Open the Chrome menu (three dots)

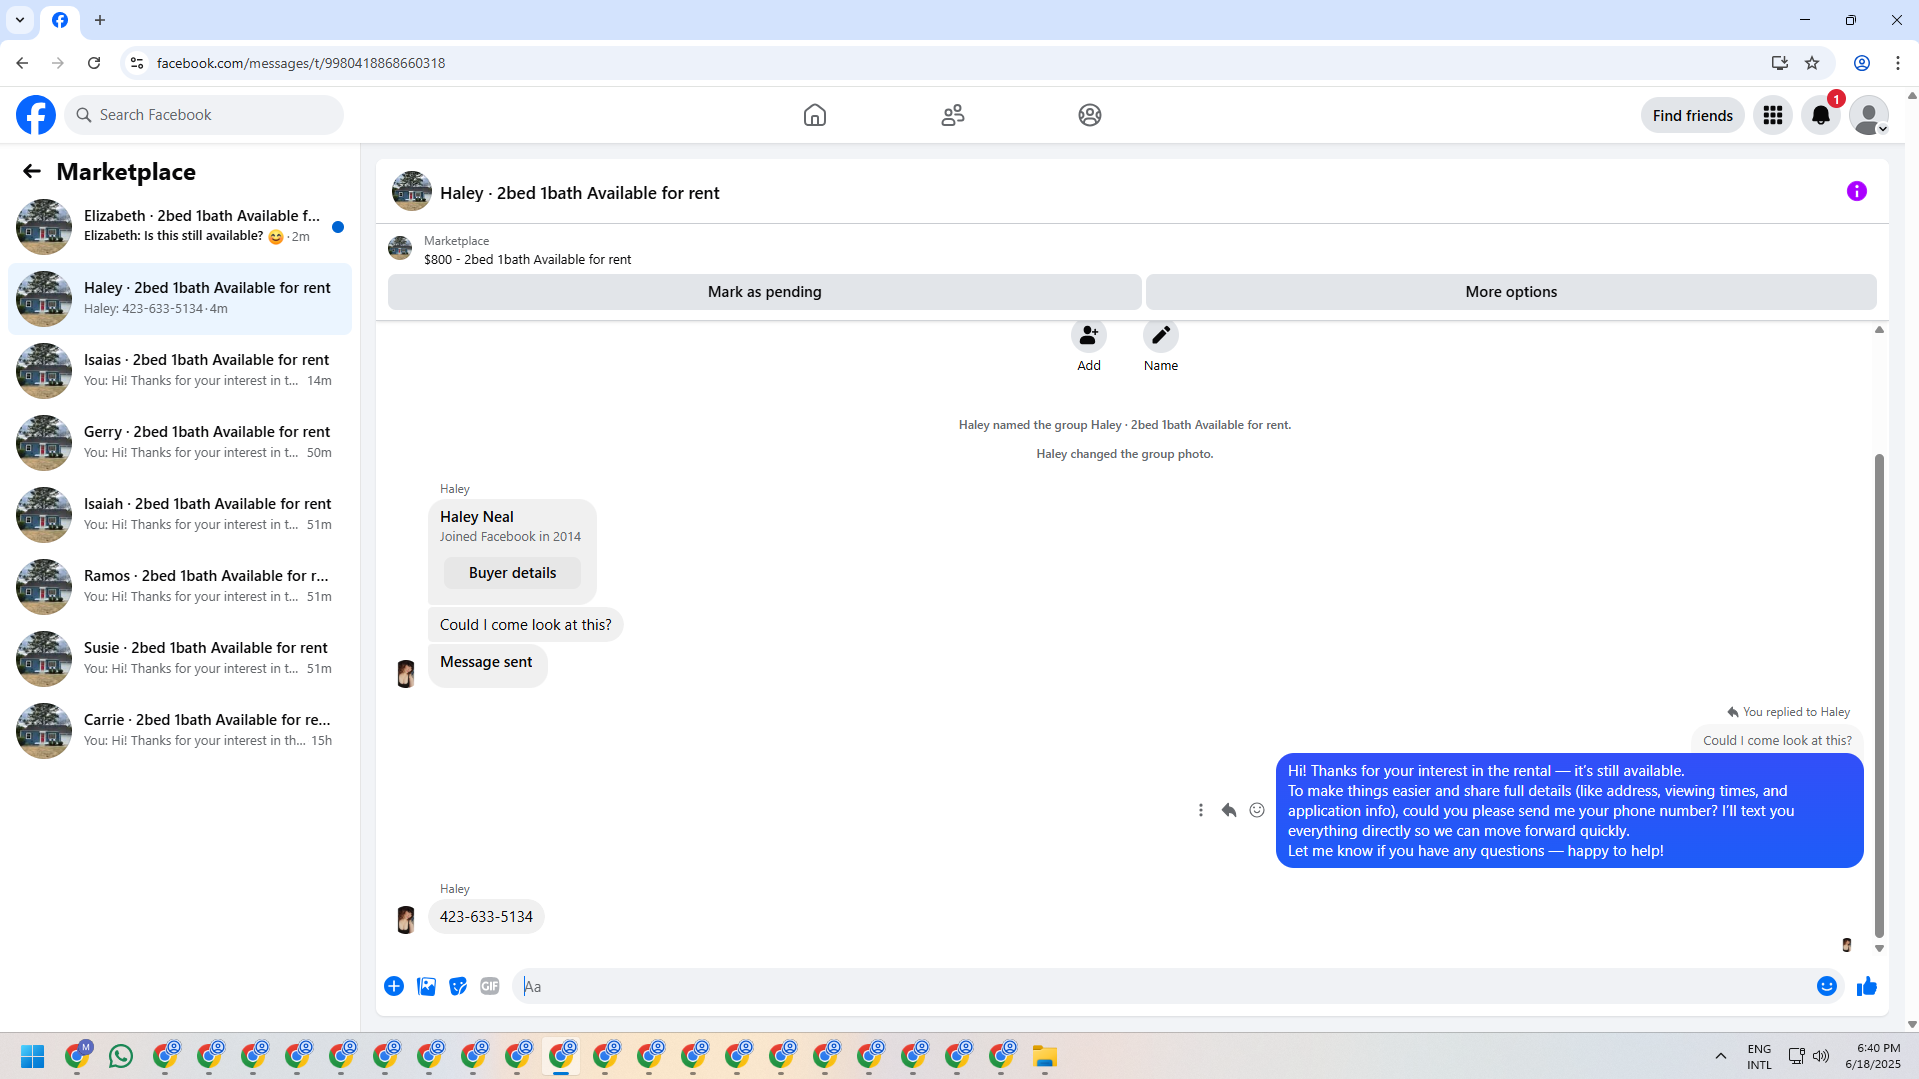click(1898, 63)
